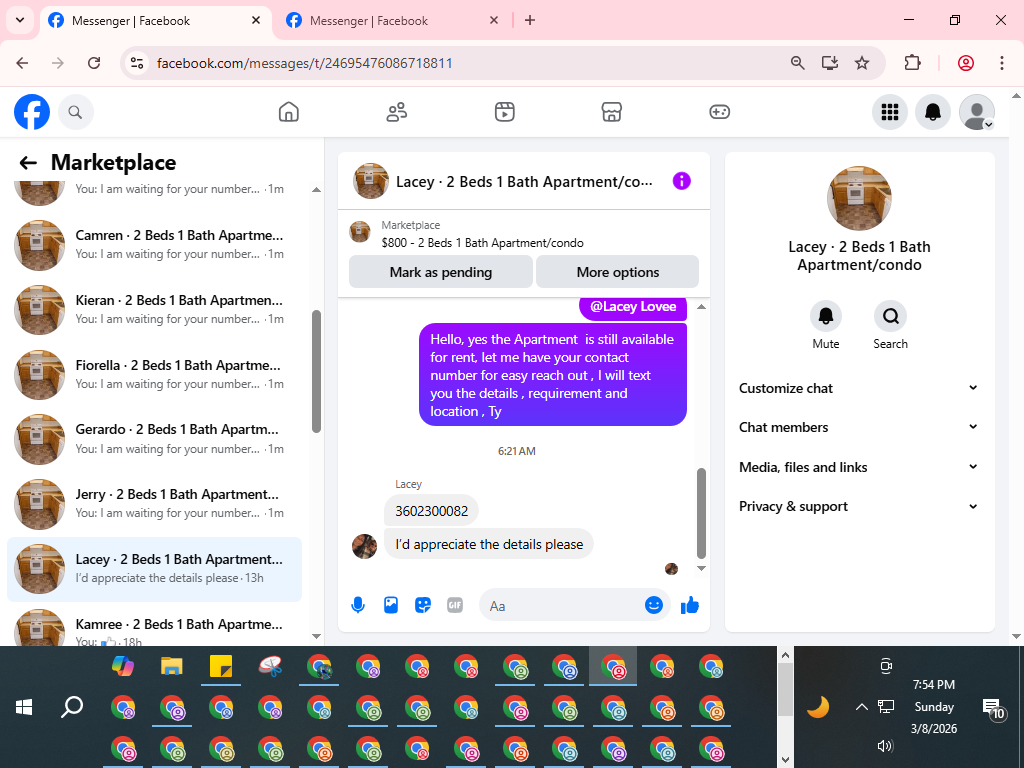Click the phone number message 3602300082
Screen dimensions: 1024x768
[432, 511]
